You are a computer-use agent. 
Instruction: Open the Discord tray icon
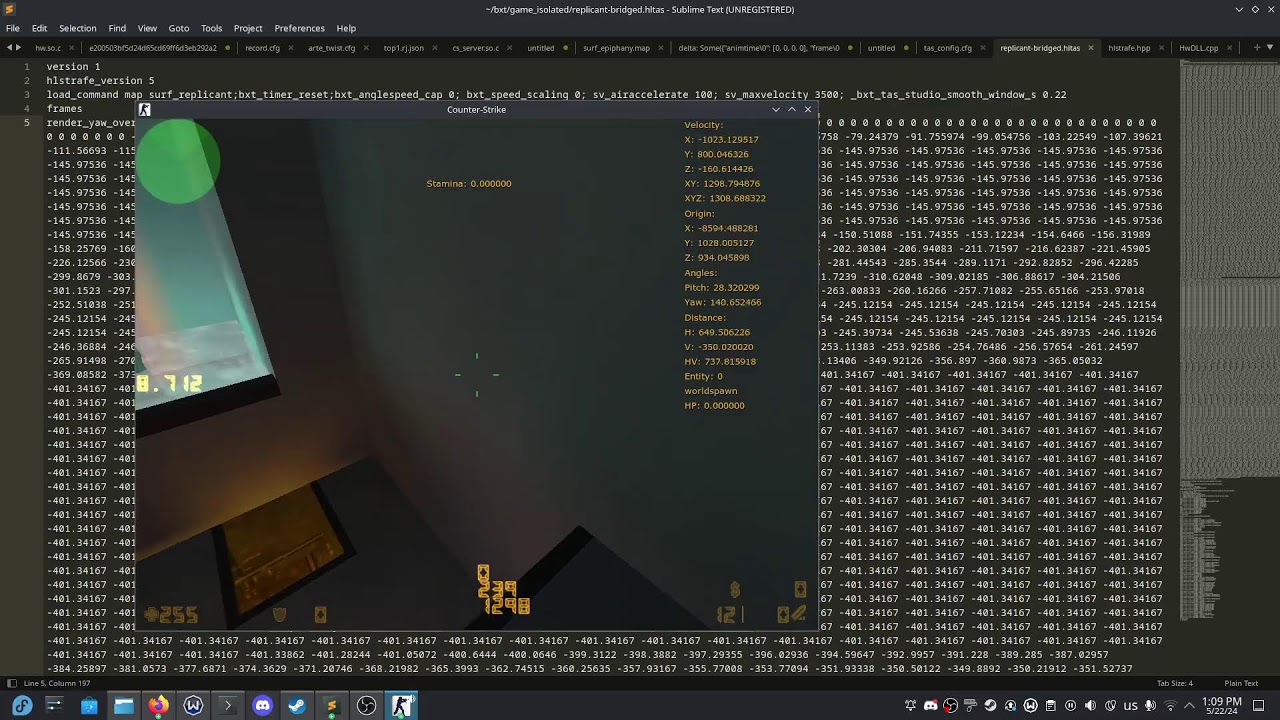[930, 705]
